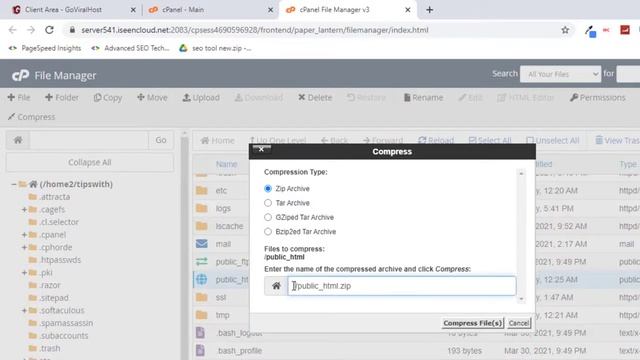Click etc folder icon
The height and width of the screenshot is (360, 640).
pos(202,190)
